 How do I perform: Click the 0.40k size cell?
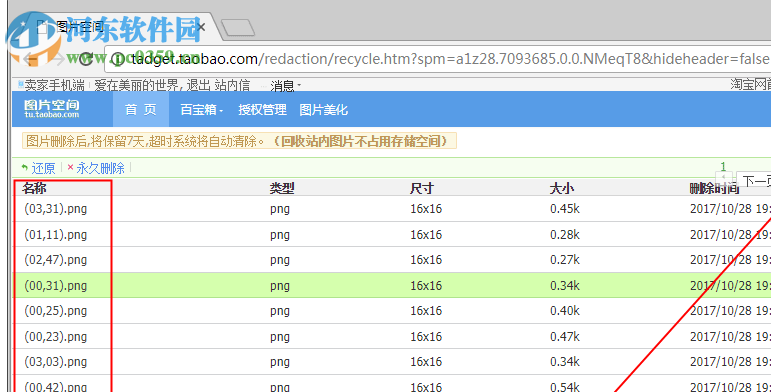(564, 311)
